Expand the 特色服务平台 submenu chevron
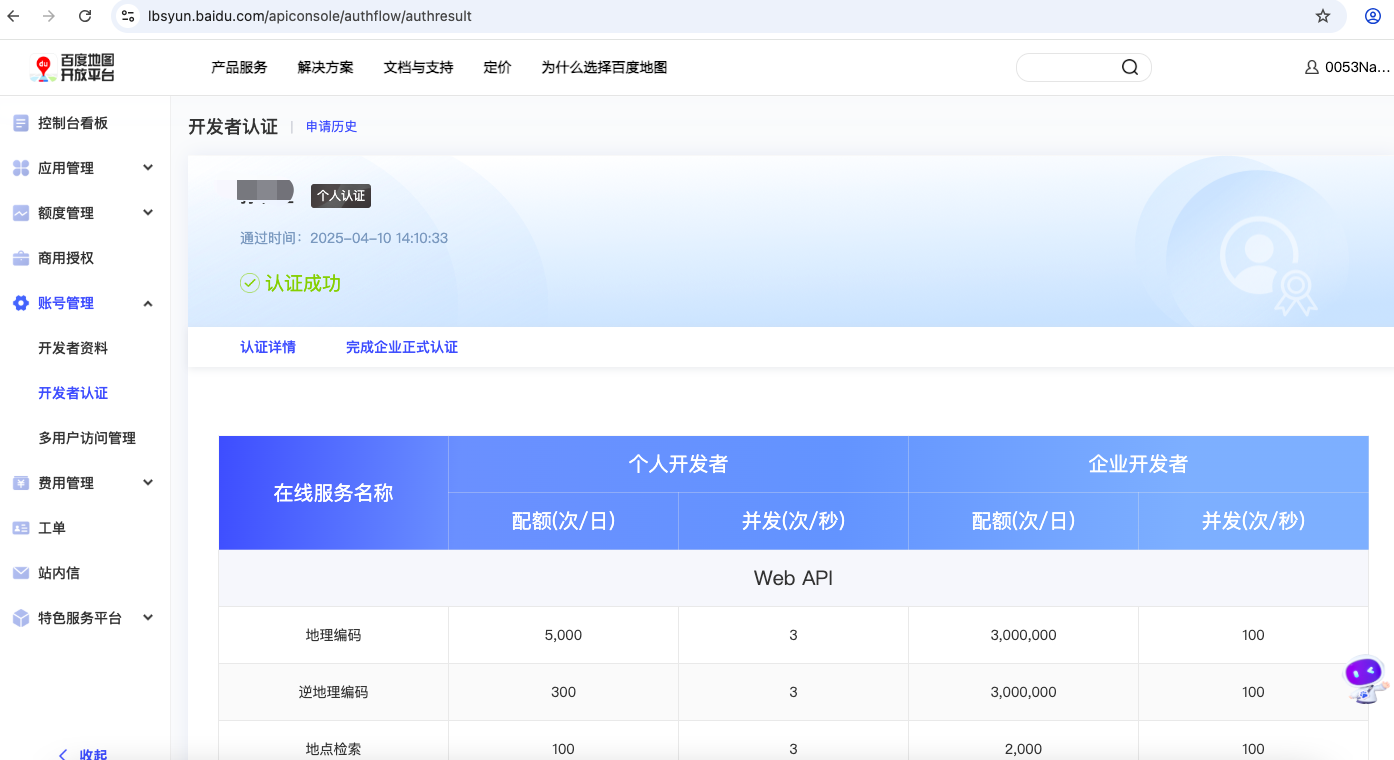The width and height of the screenshot is (1394, 760). click(148, 618)
